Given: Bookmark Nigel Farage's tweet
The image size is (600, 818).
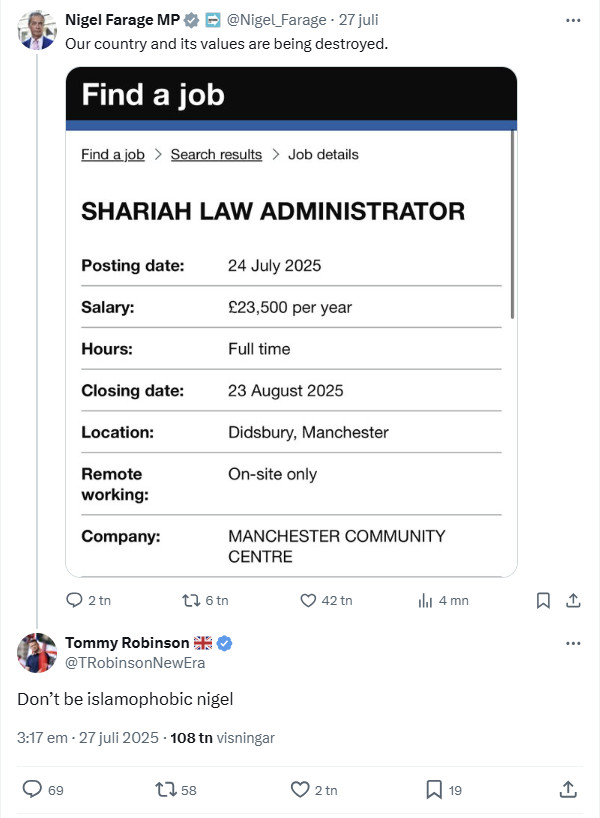Looking at the screenshot, I should click(543, 600).
